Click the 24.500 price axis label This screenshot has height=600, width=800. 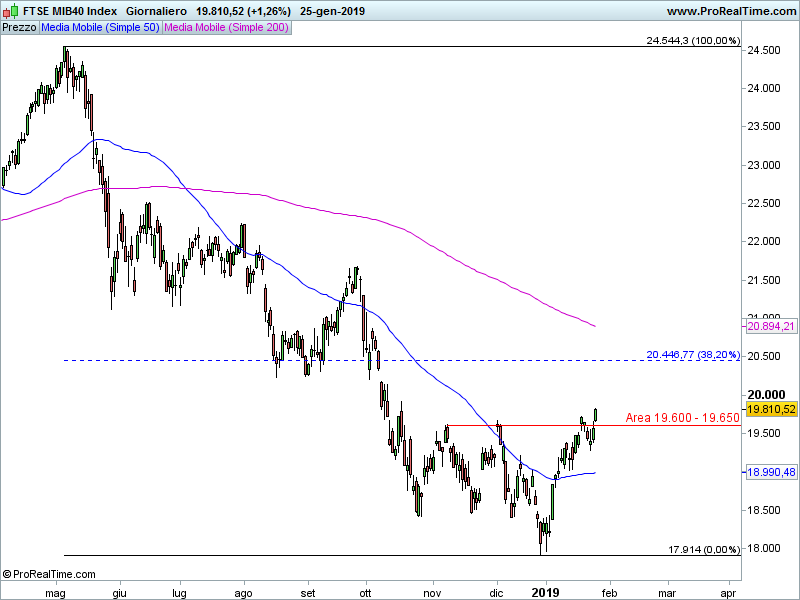pyautogui.click(x=764, y=50)
